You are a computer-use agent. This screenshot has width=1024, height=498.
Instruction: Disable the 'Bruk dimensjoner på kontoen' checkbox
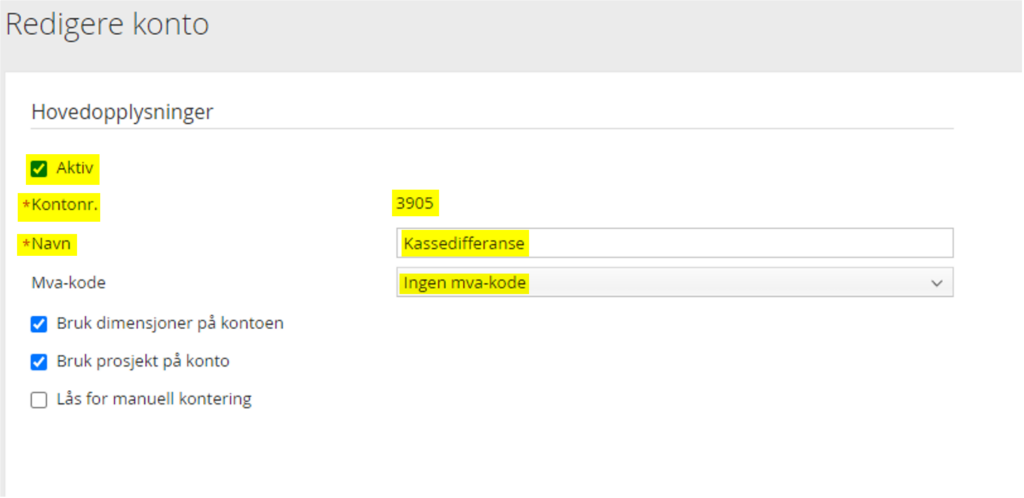(x=39, y=324)
